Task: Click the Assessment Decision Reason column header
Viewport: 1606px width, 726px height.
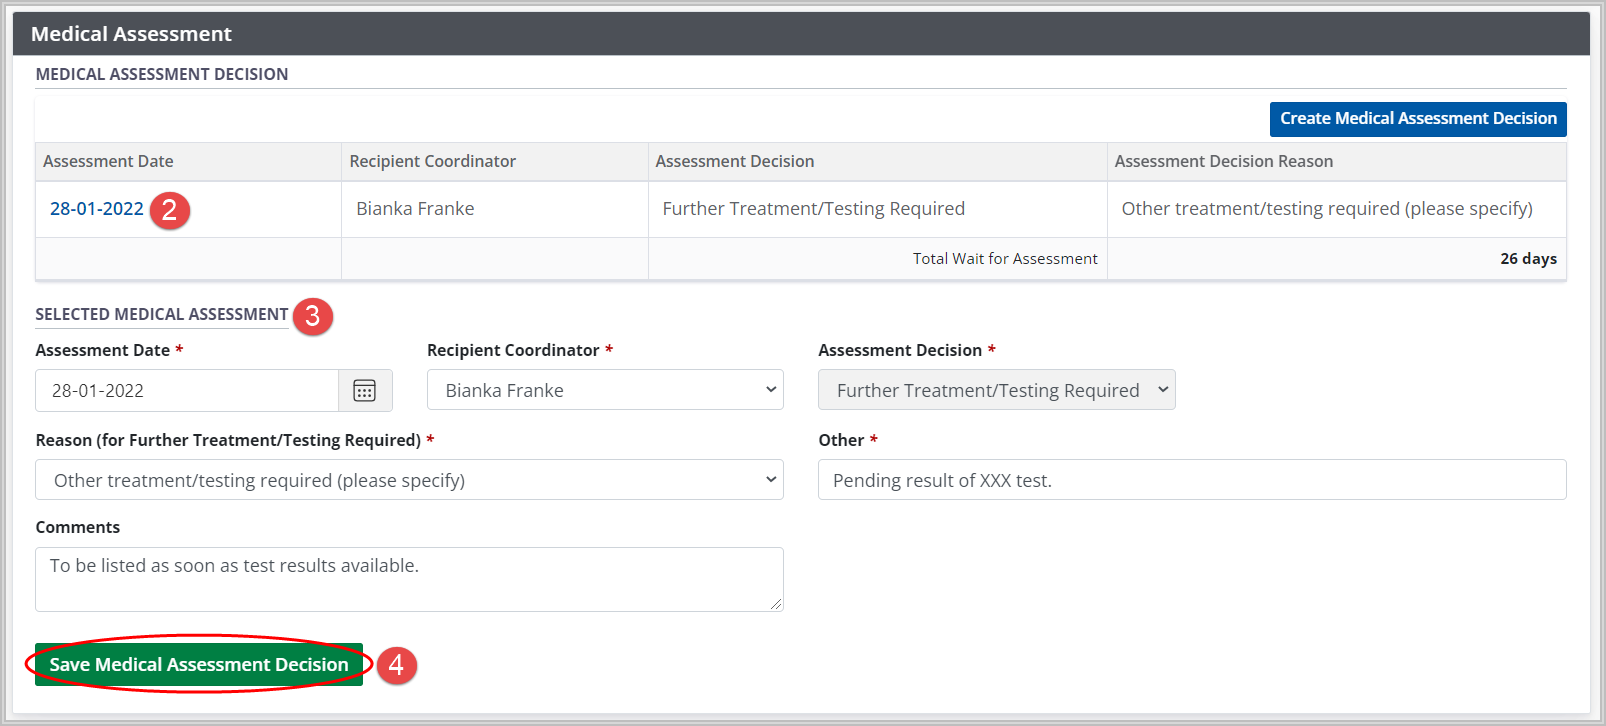Action: tap(1337, 162)
